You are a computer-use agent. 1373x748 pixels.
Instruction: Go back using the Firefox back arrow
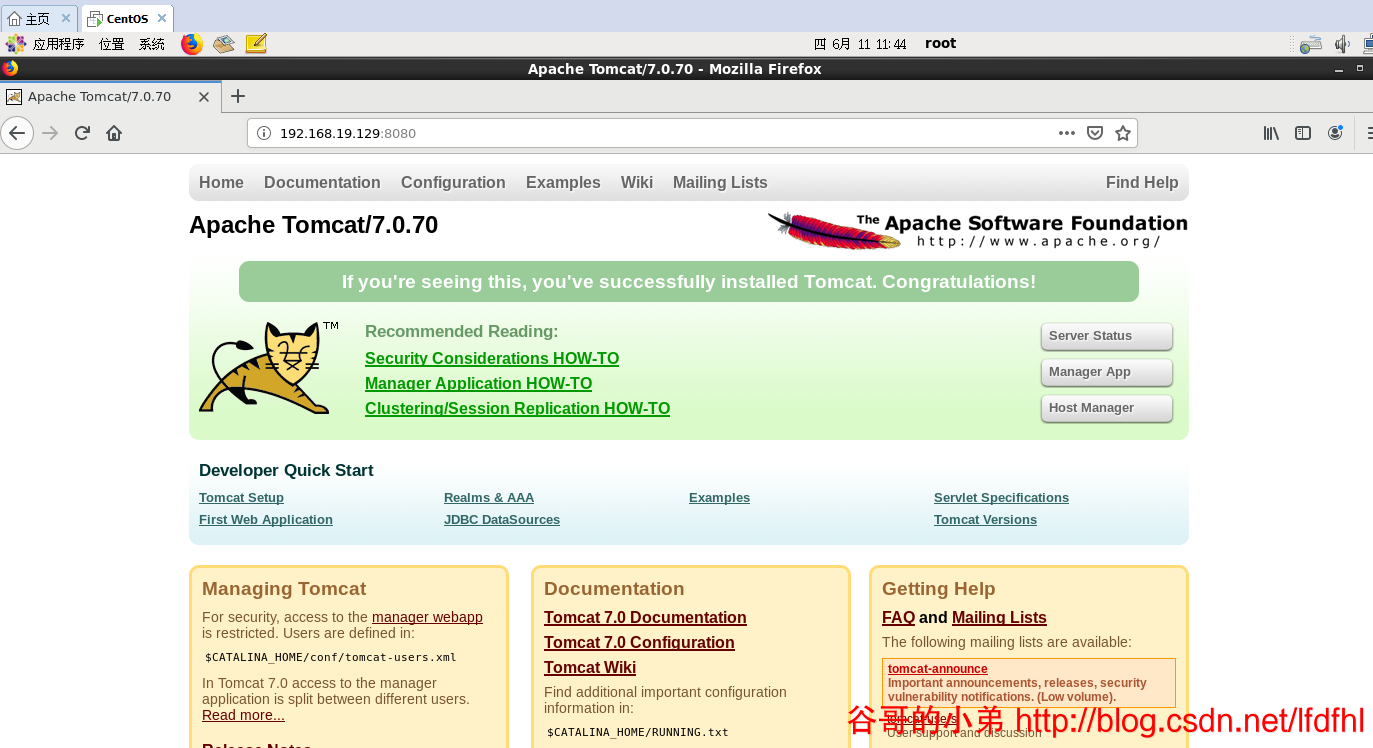(17, 133)
